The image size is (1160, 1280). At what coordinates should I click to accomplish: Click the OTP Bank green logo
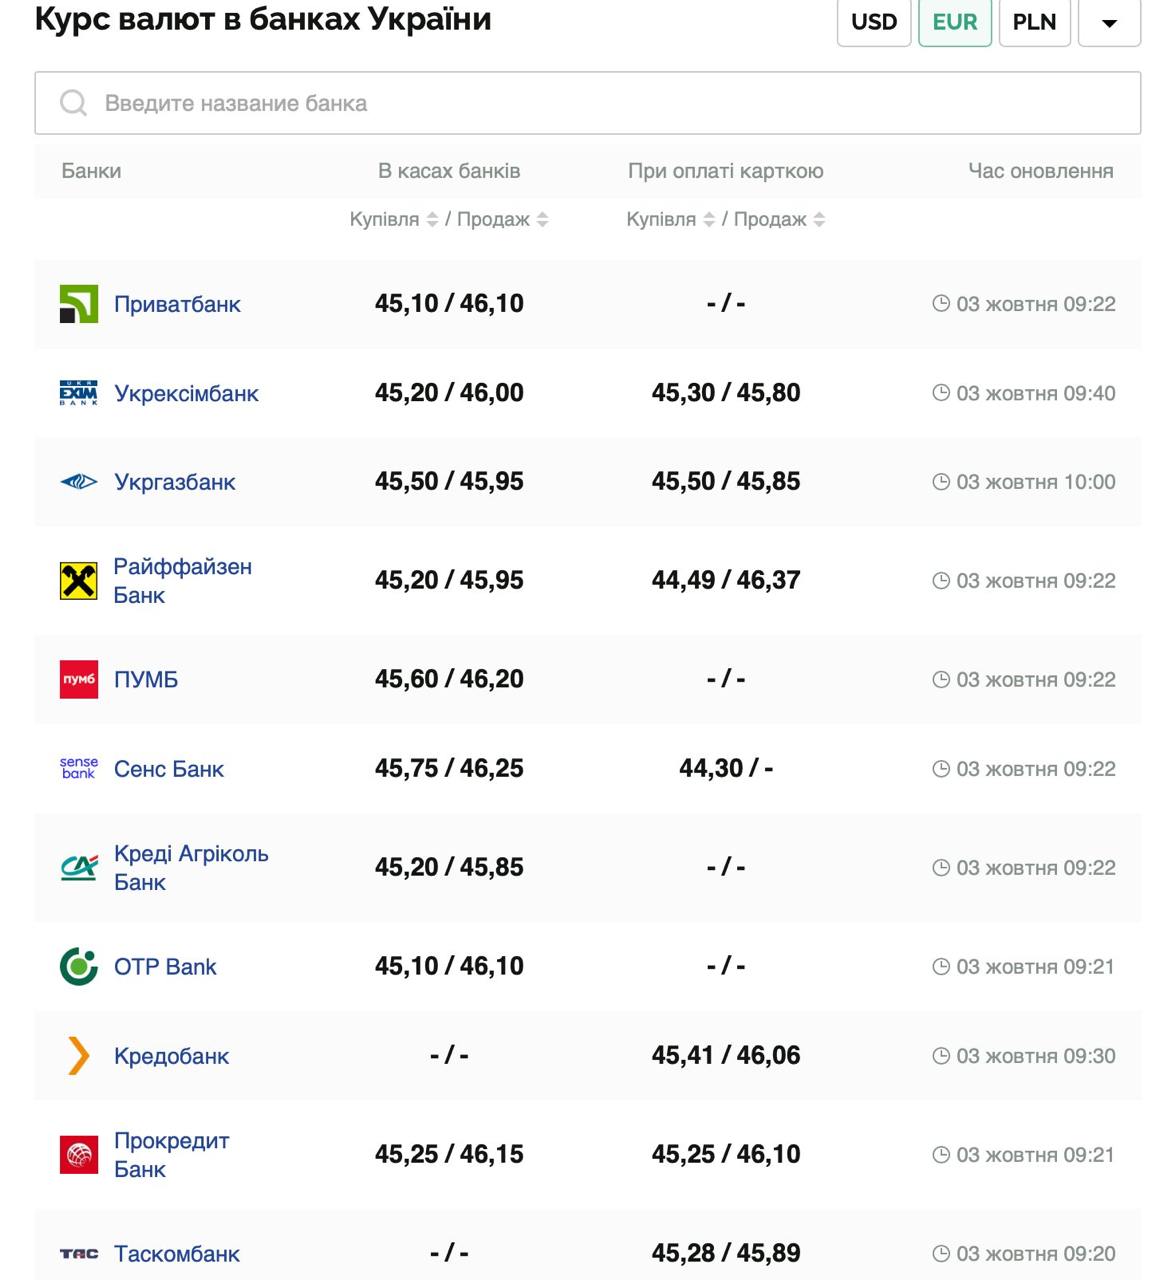click(79, 967)
